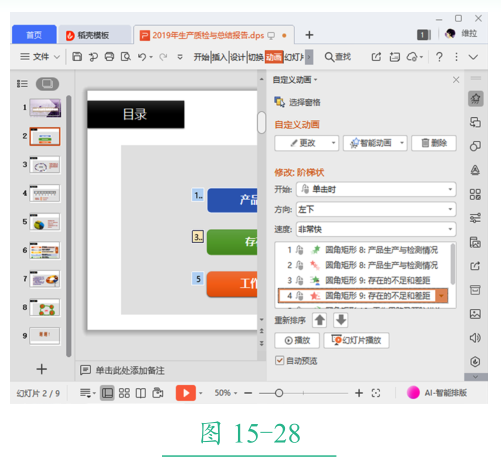The width and height of the screenshot is (501, 463).
Task: Select animation item 1 圆角矩形 8
Action: coord(362,250)
